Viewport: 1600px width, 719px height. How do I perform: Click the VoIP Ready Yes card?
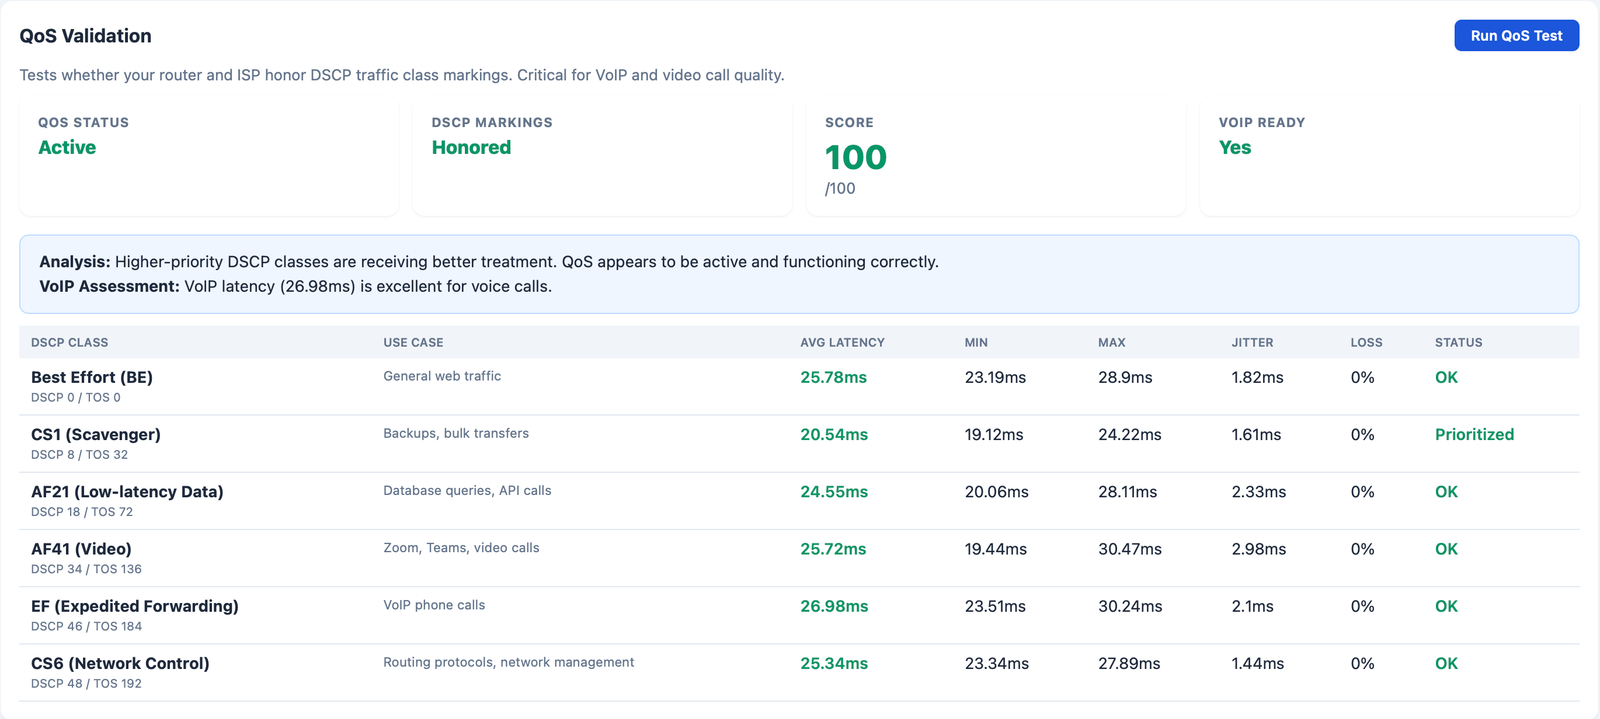[1388, 158]
